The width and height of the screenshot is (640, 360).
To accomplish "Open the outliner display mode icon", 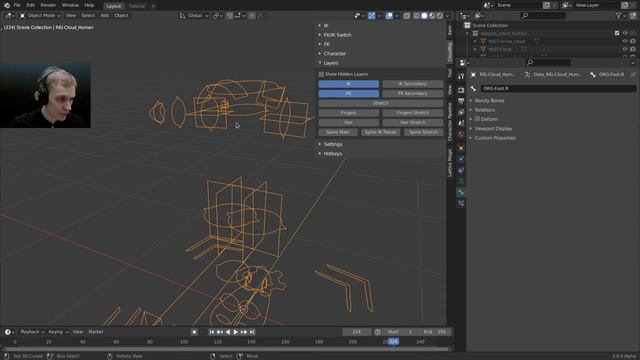I will coord(480,16).
